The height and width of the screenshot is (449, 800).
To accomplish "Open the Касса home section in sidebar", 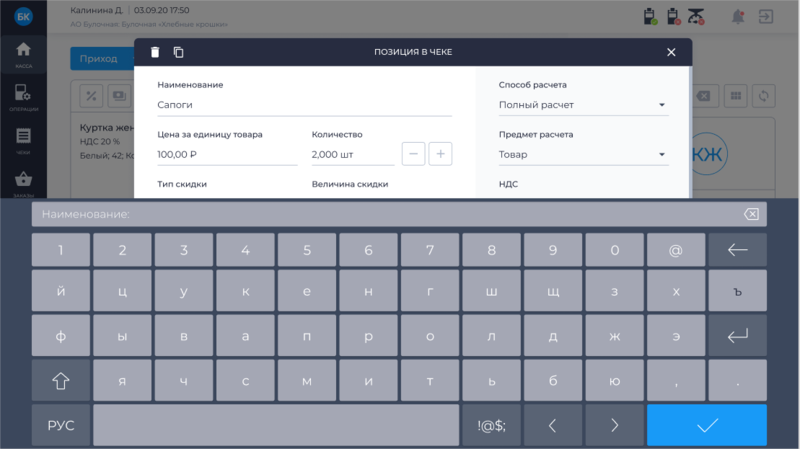I will [x=23, y=54].
